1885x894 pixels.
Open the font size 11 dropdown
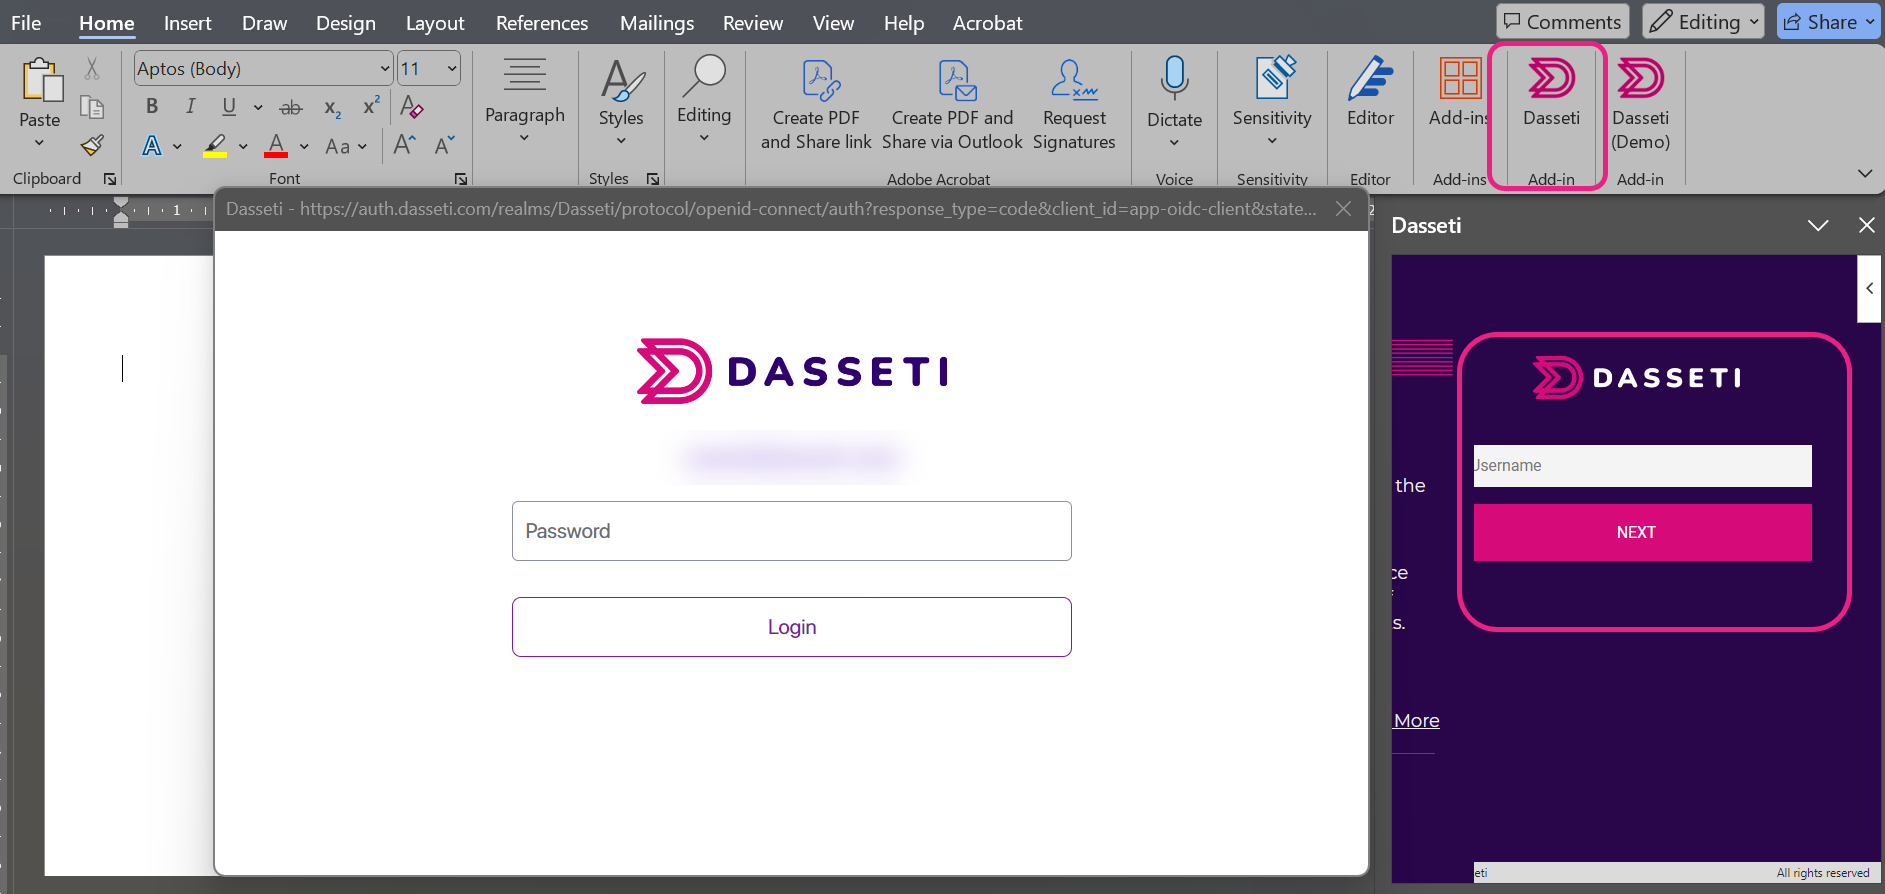point(452,69)
